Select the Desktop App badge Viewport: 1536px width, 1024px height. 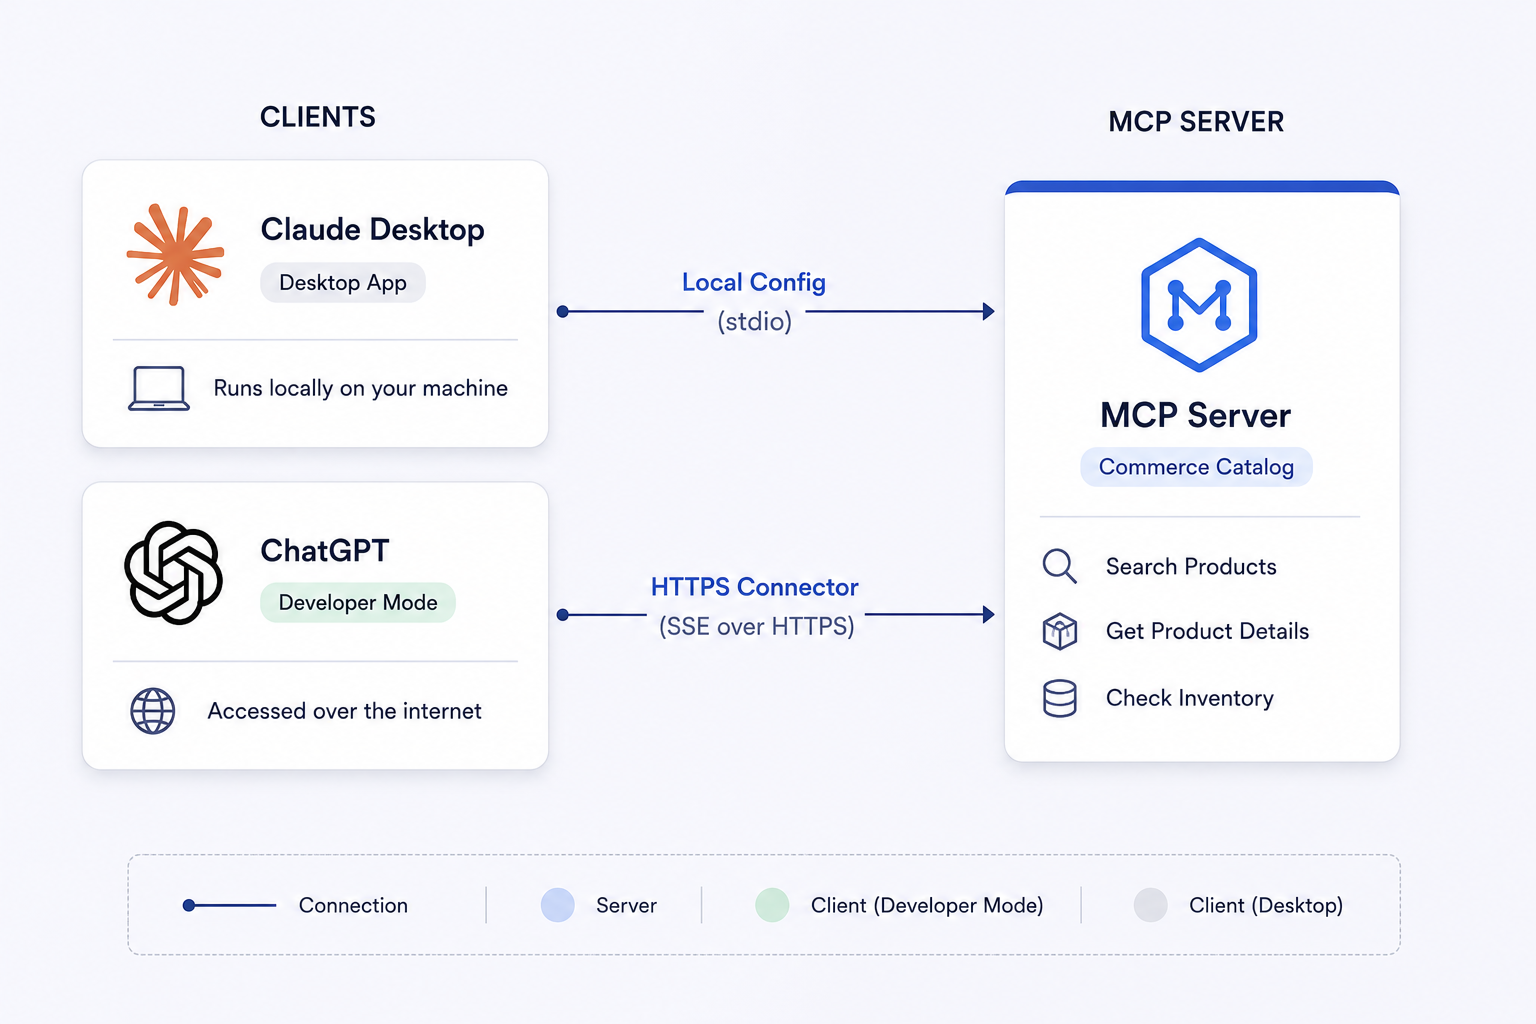pyautogui.click(x=343, y=283)
